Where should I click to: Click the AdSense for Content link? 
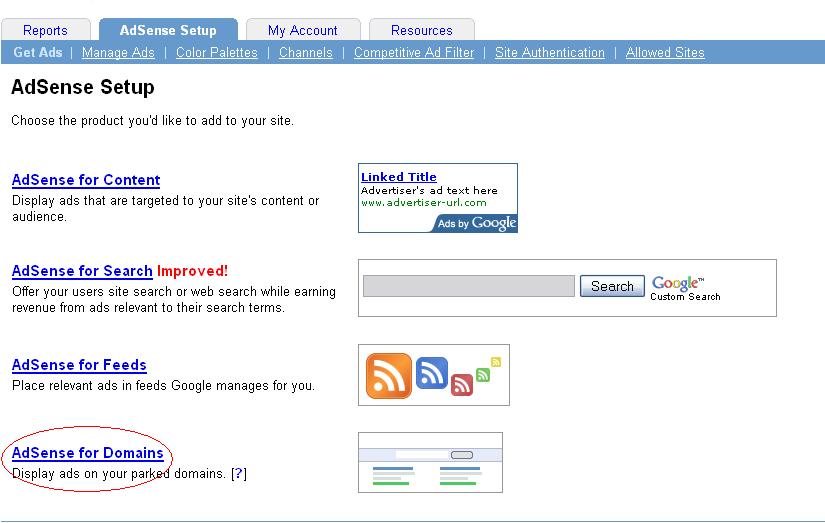[x=86, y=180]
